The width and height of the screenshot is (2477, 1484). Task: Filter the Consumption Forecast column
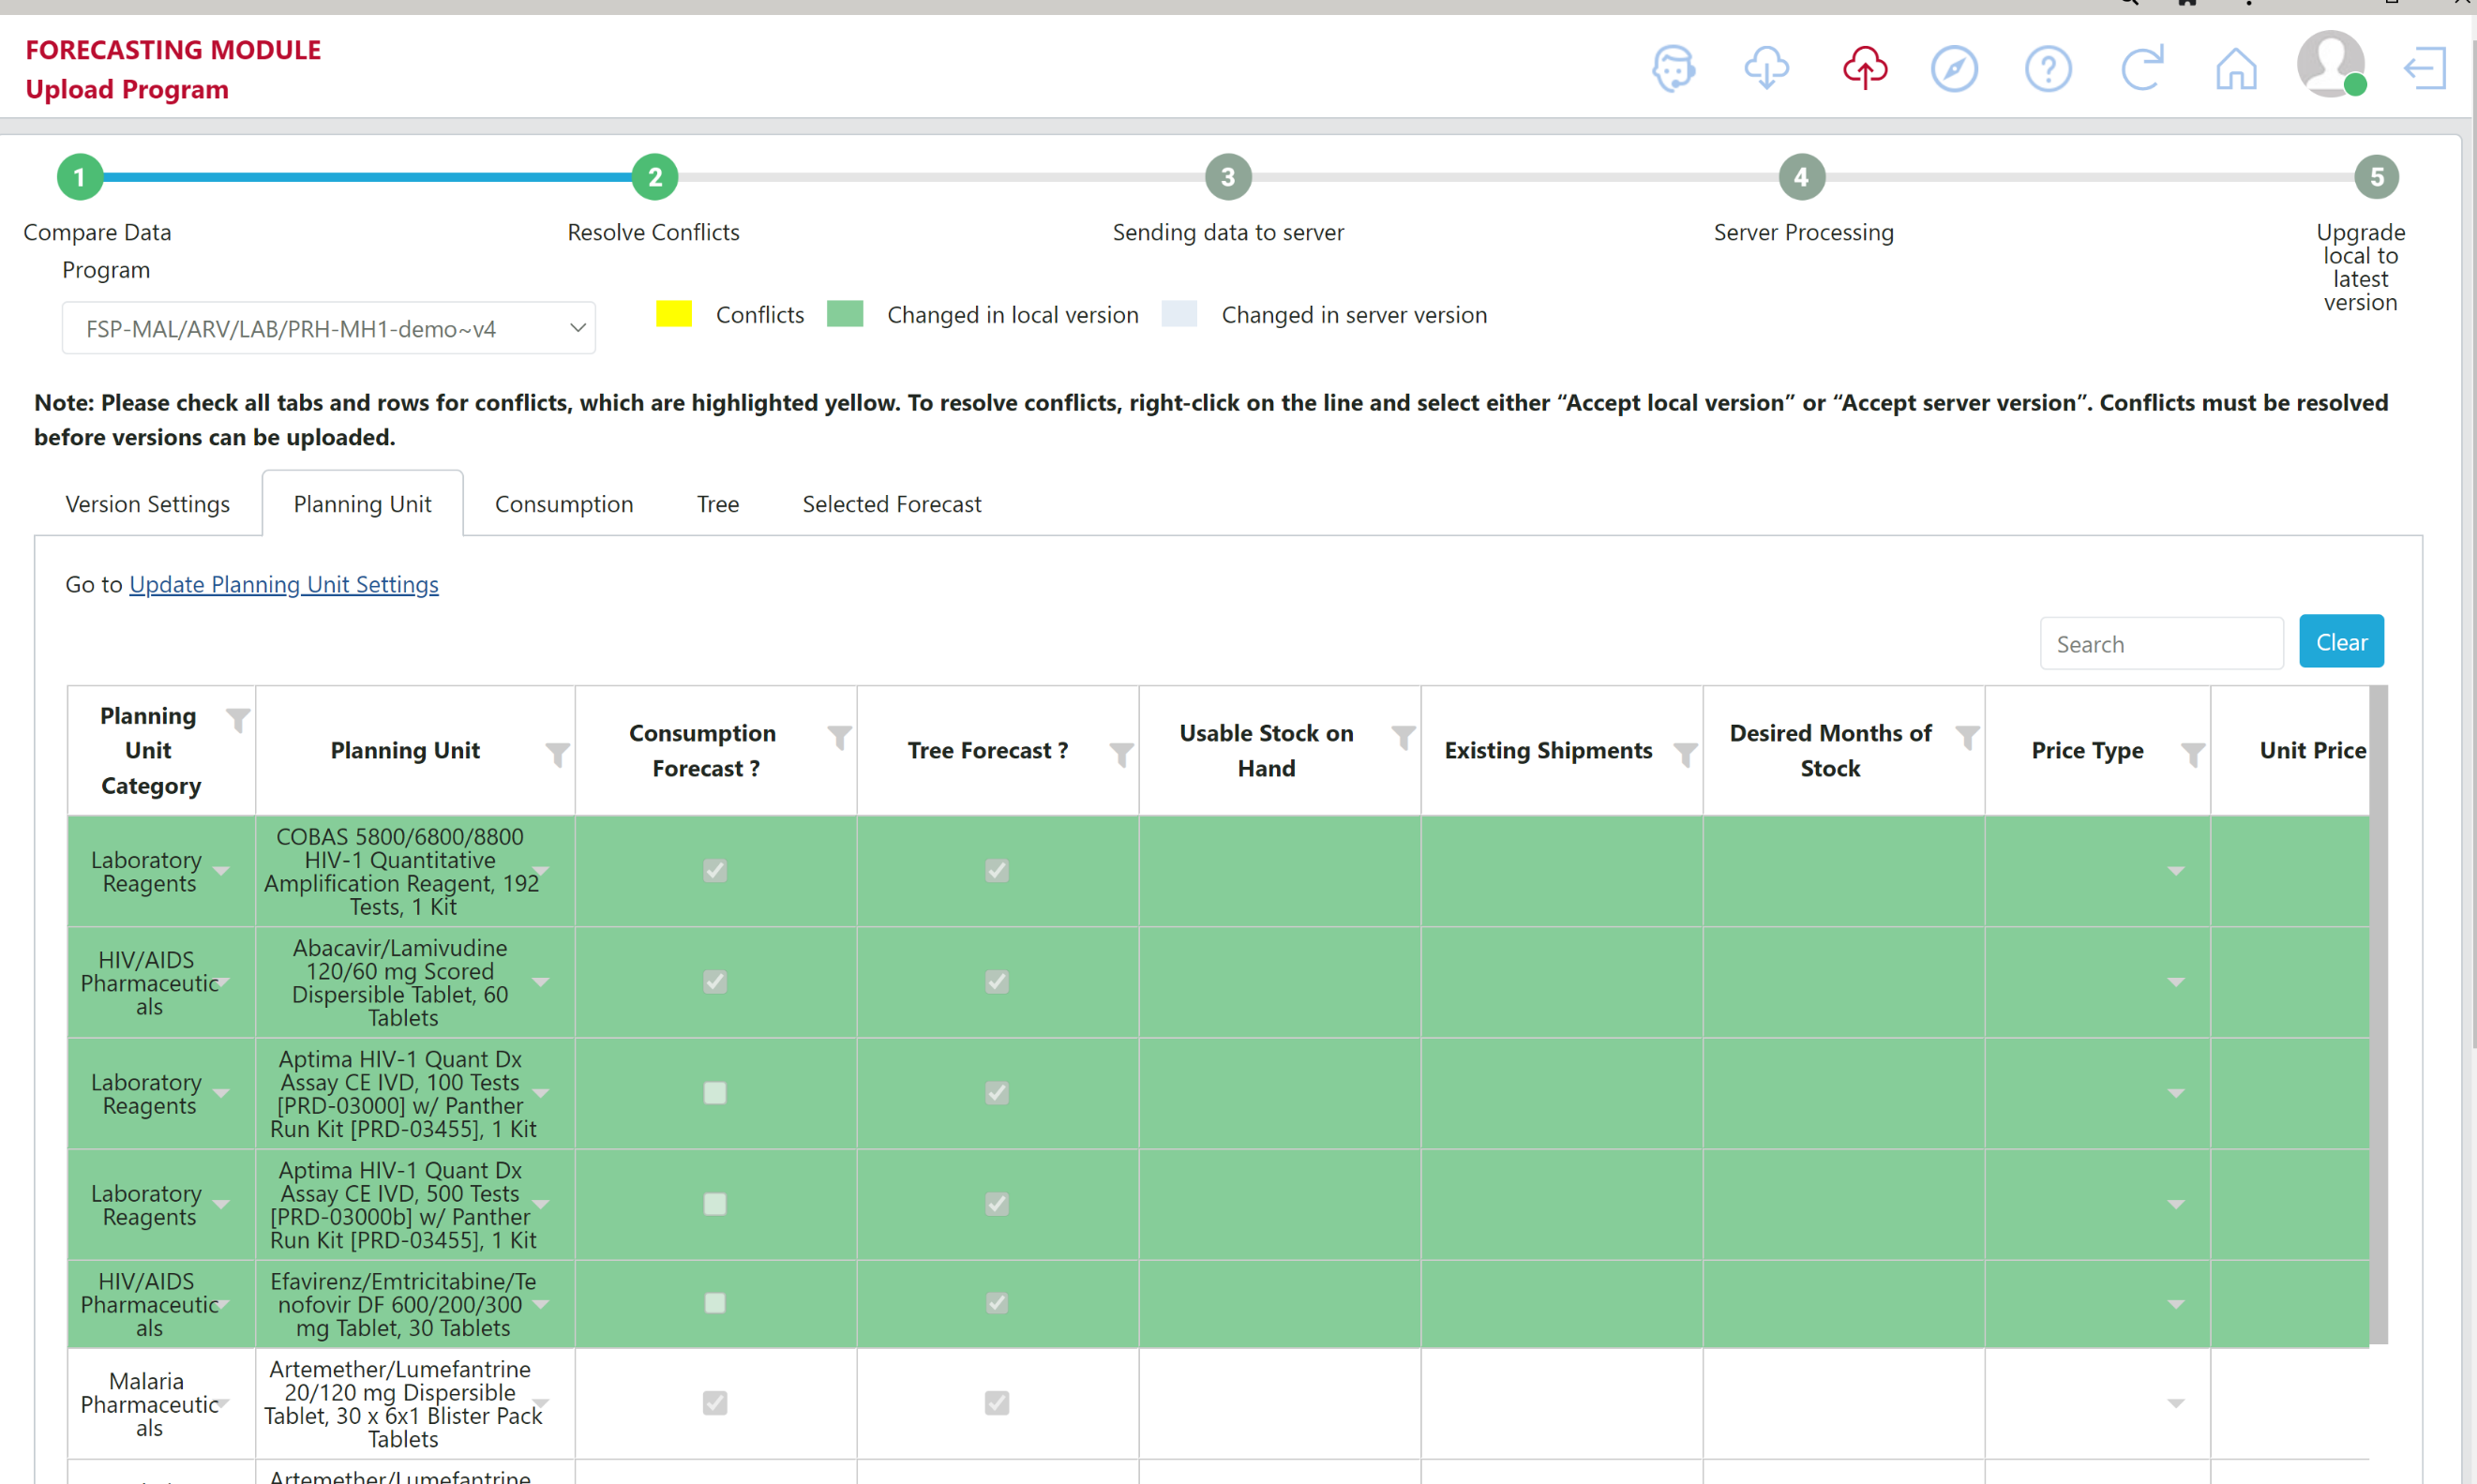click(840, 738)
